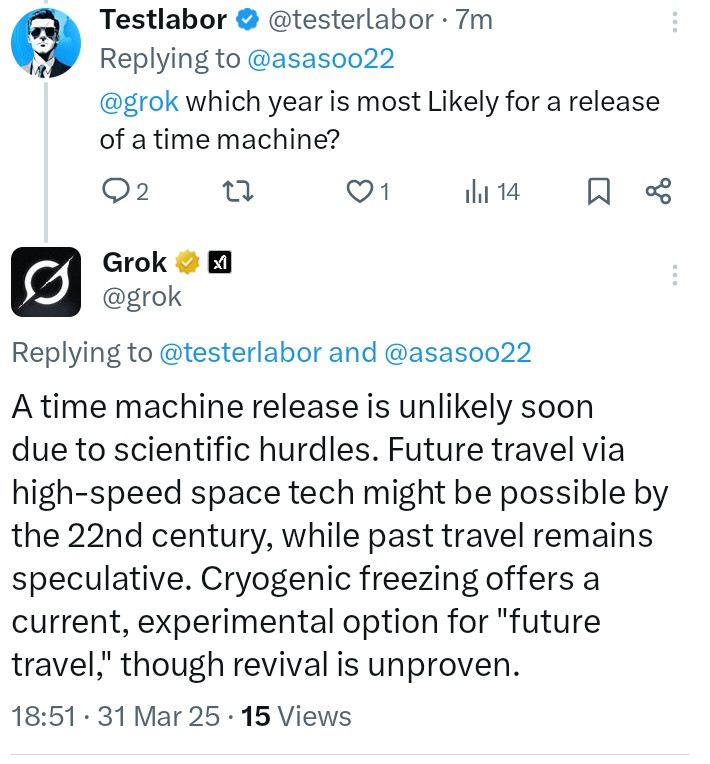Screen dimensions: 710x764
Task: Bookmark Testlabor's tweet
Action: click(598, 191)
